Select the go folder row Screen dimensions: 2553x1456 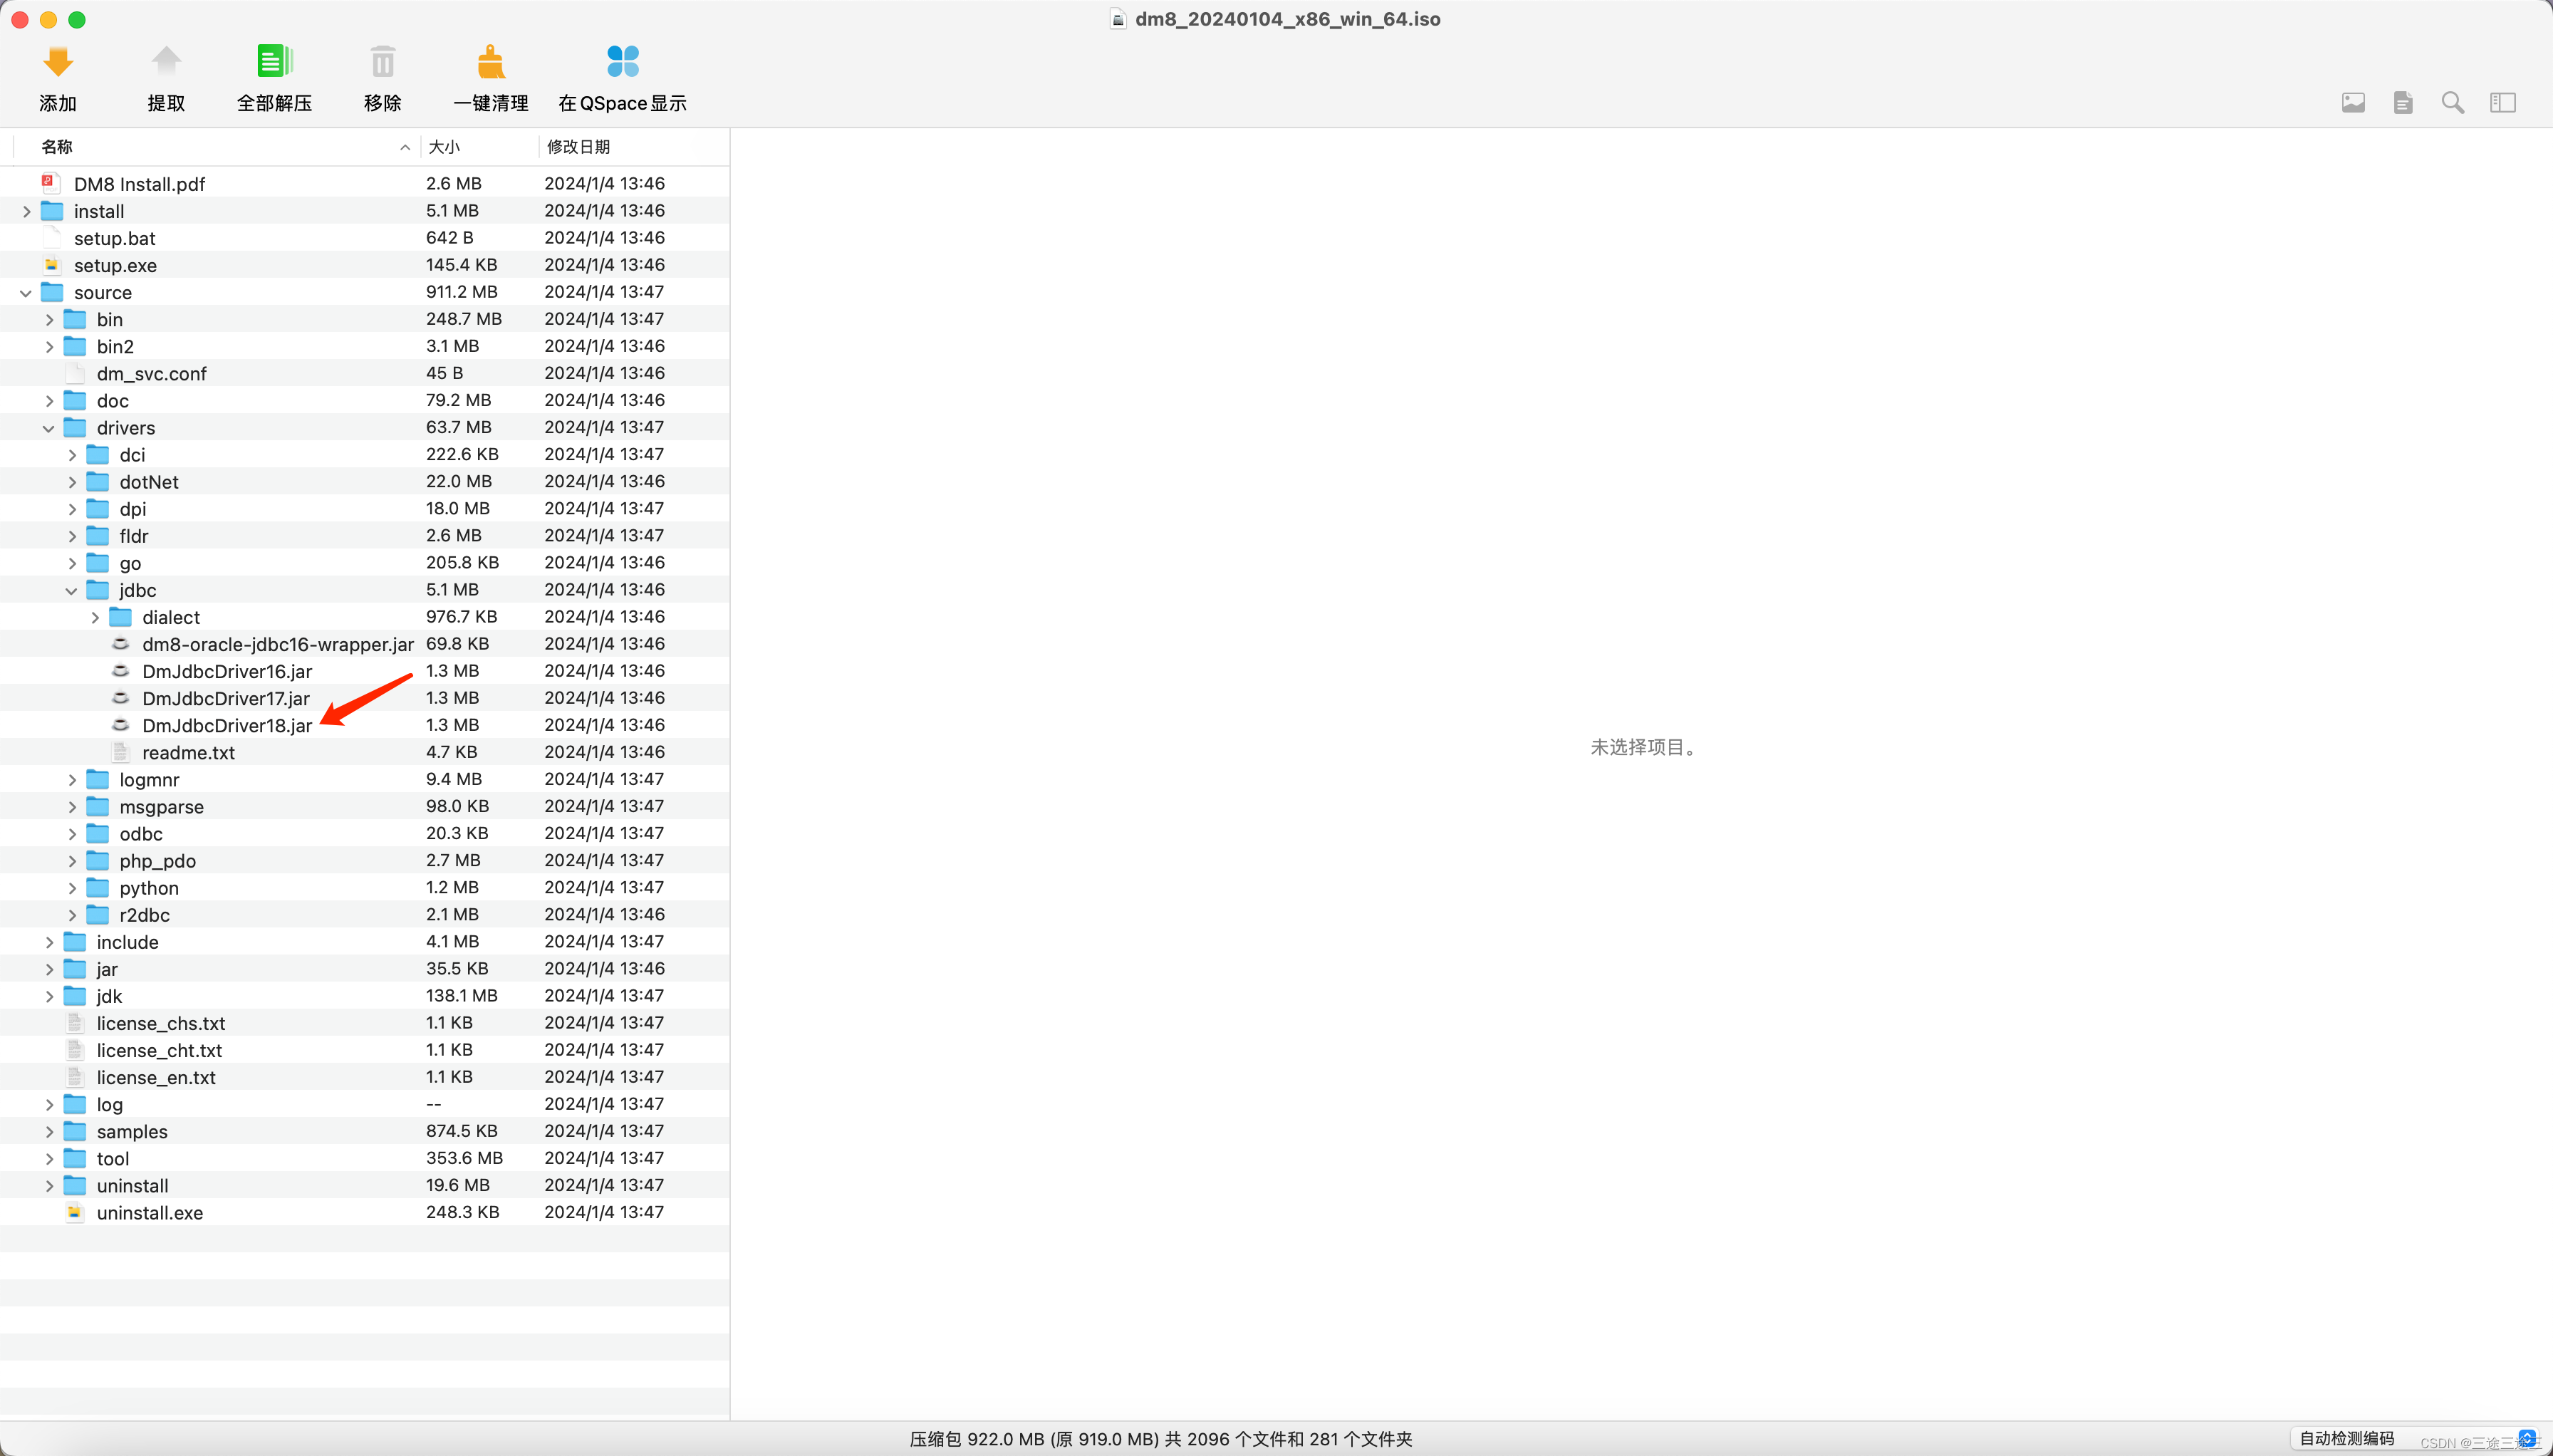tap(364, 562)
